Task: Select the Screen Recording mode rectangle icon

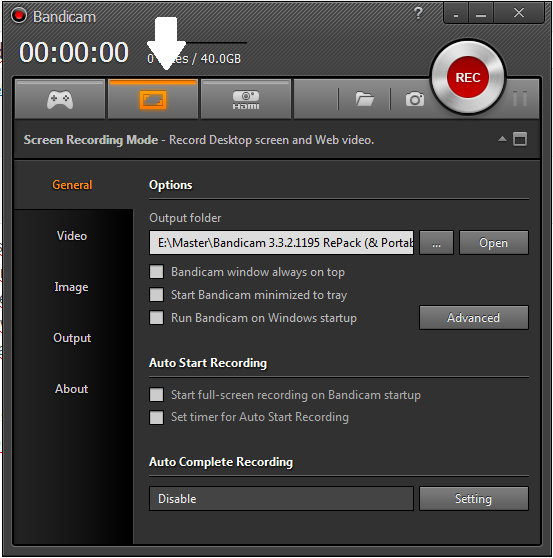Action: (153, 99)
